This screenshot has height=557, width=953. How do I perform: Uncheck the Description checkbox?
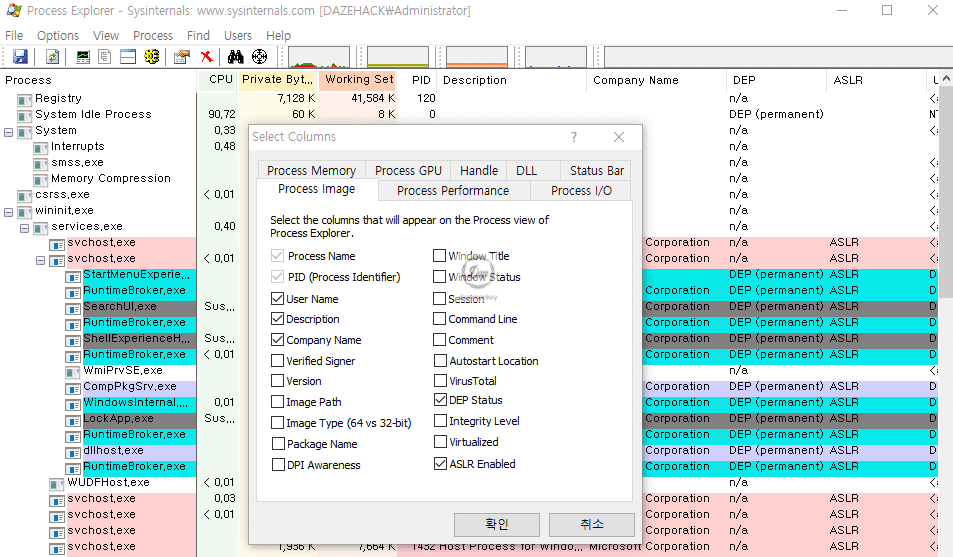pos(278,319)
